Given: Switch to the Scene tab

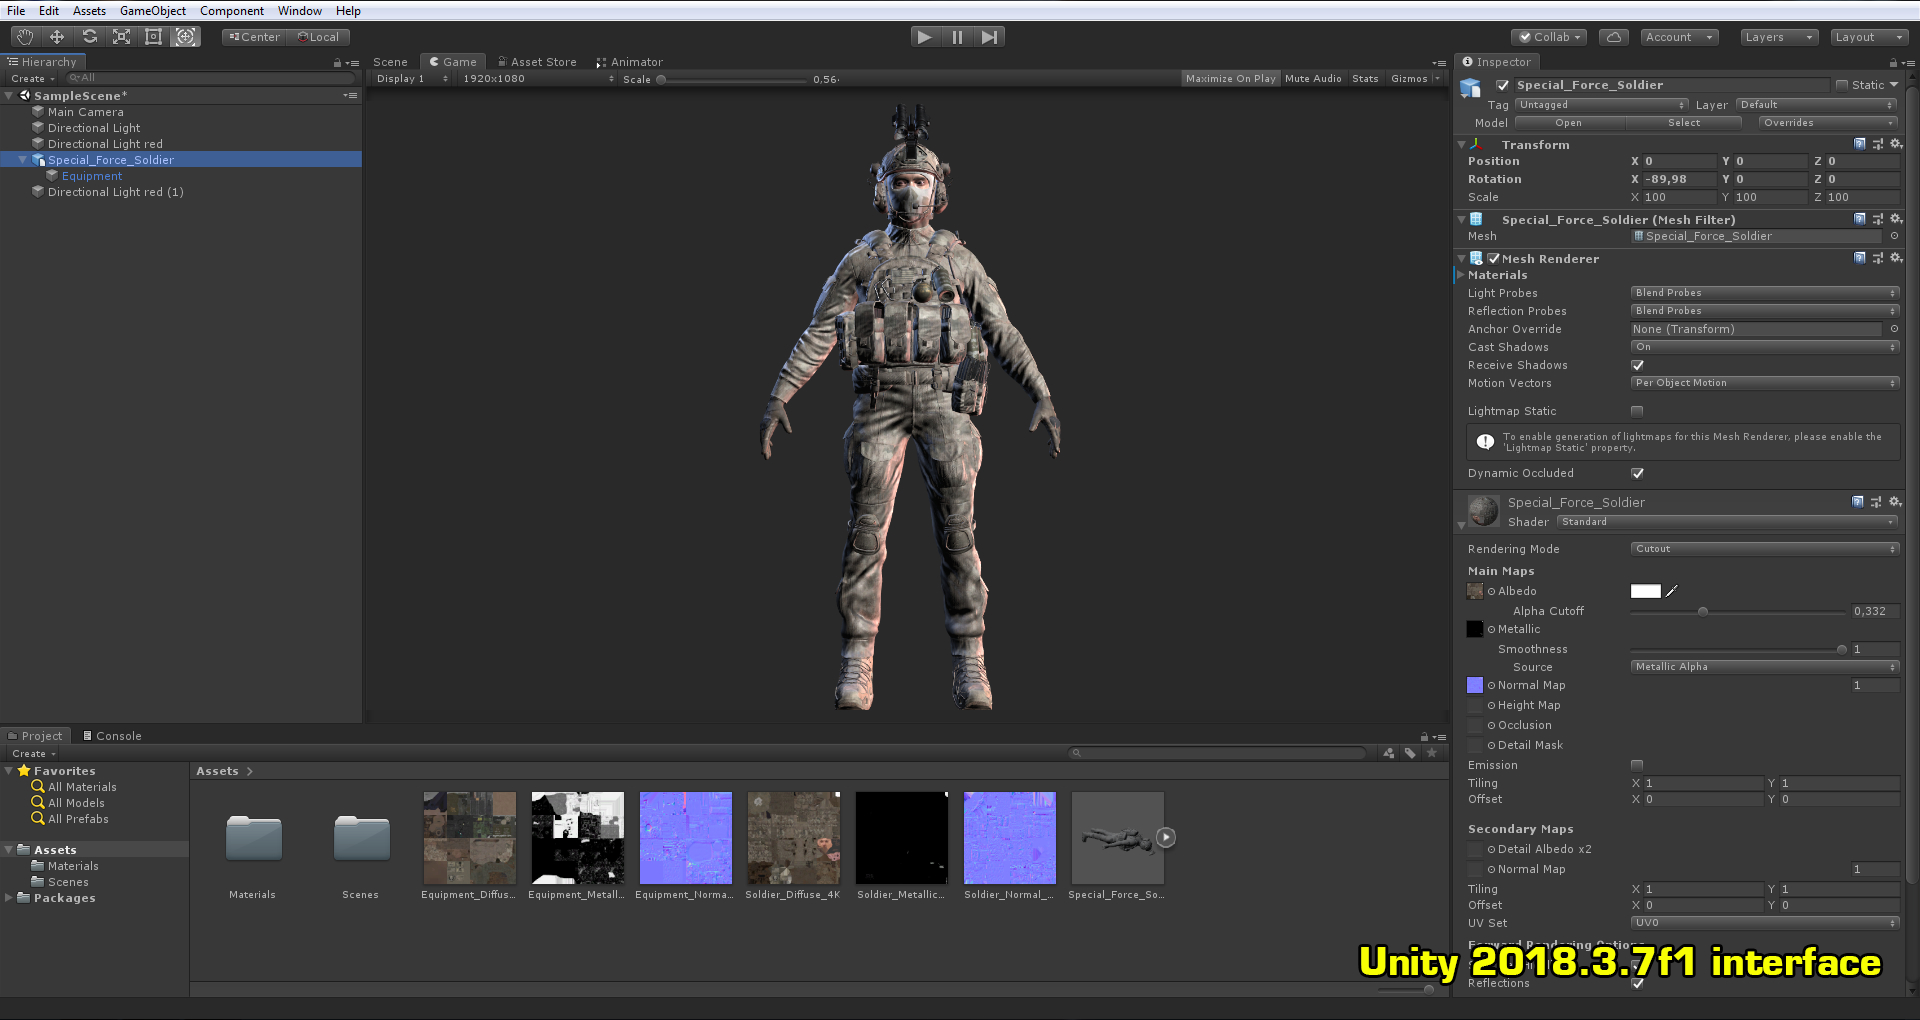Looking at the screenshot, I should 390,61.
